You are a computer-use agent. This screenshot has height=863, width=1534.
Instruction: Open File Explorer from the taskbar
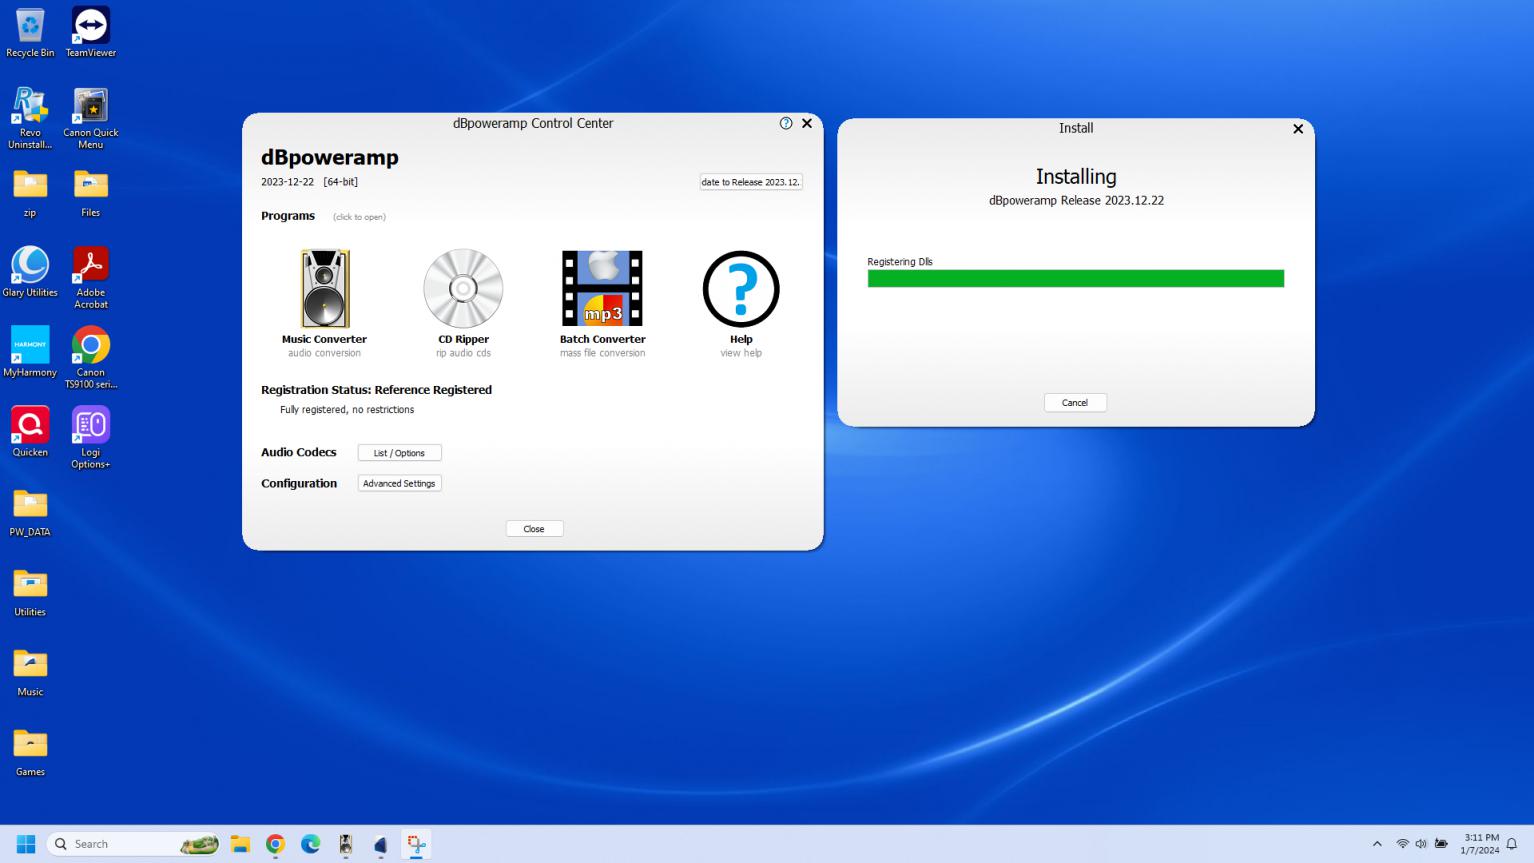[x=240, y=844]
